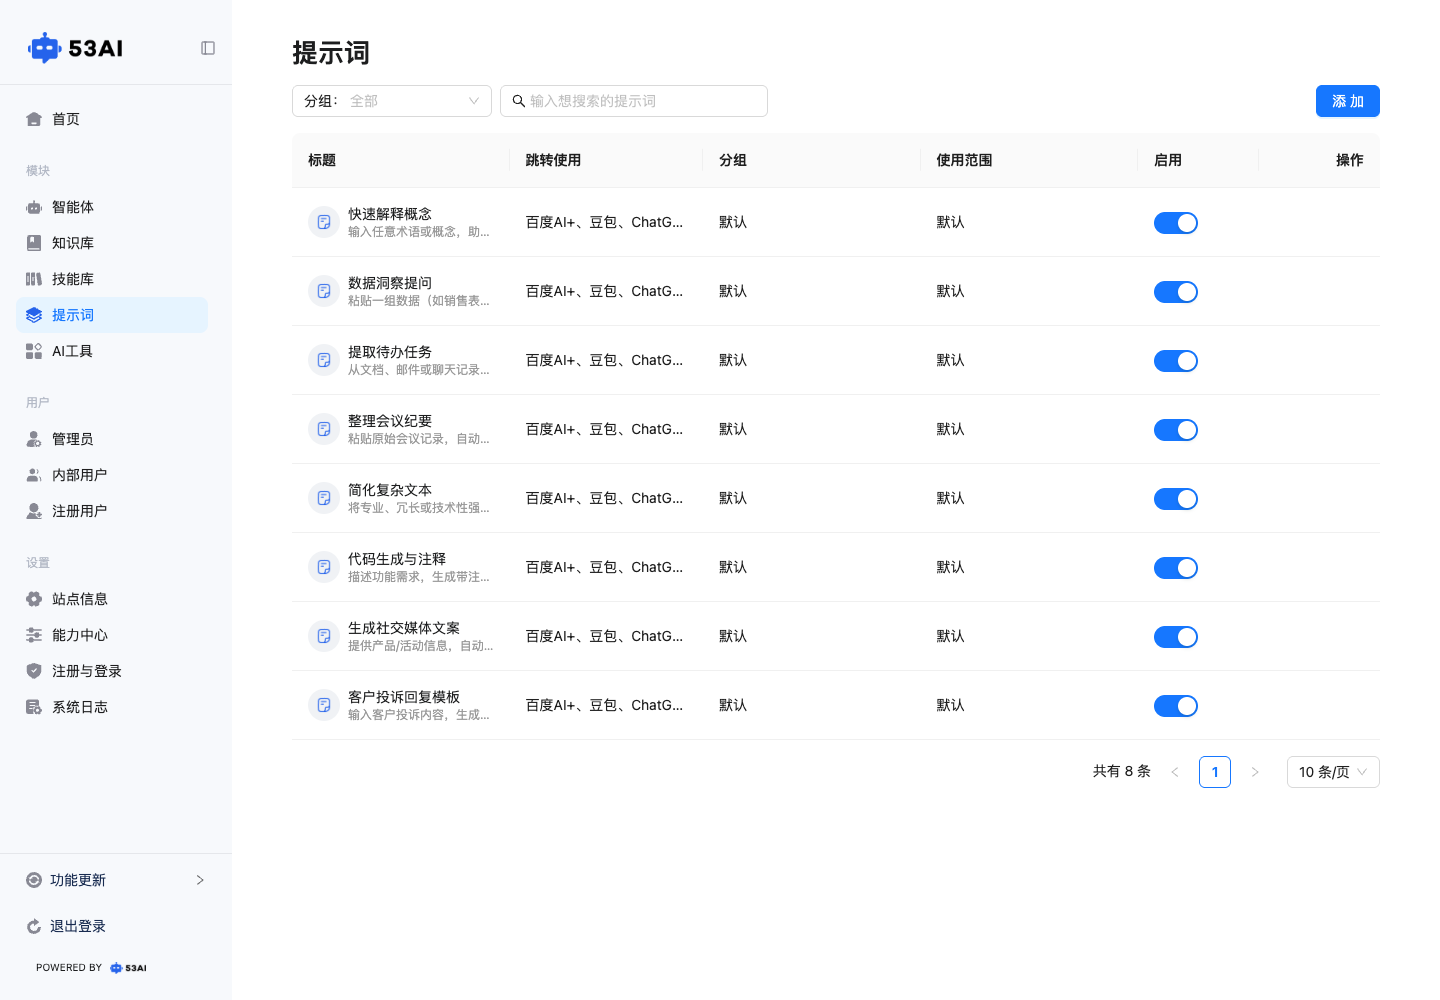
Task: Focus the 输入想搜索的提示词 search field
Action: [x=634, y=101]
